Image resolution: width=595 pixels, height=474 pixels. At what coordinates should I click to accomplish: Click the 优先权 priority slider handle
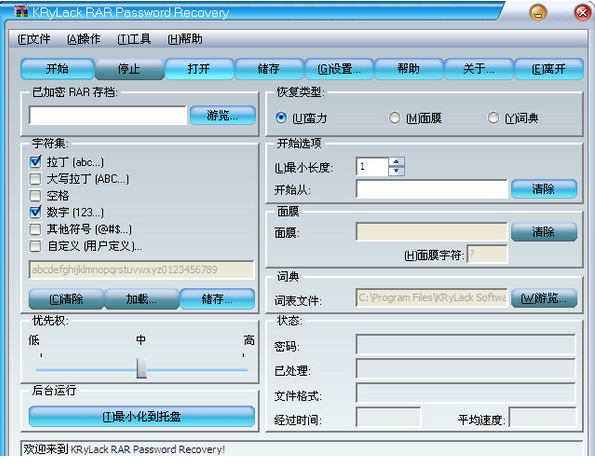pos(142,368)
